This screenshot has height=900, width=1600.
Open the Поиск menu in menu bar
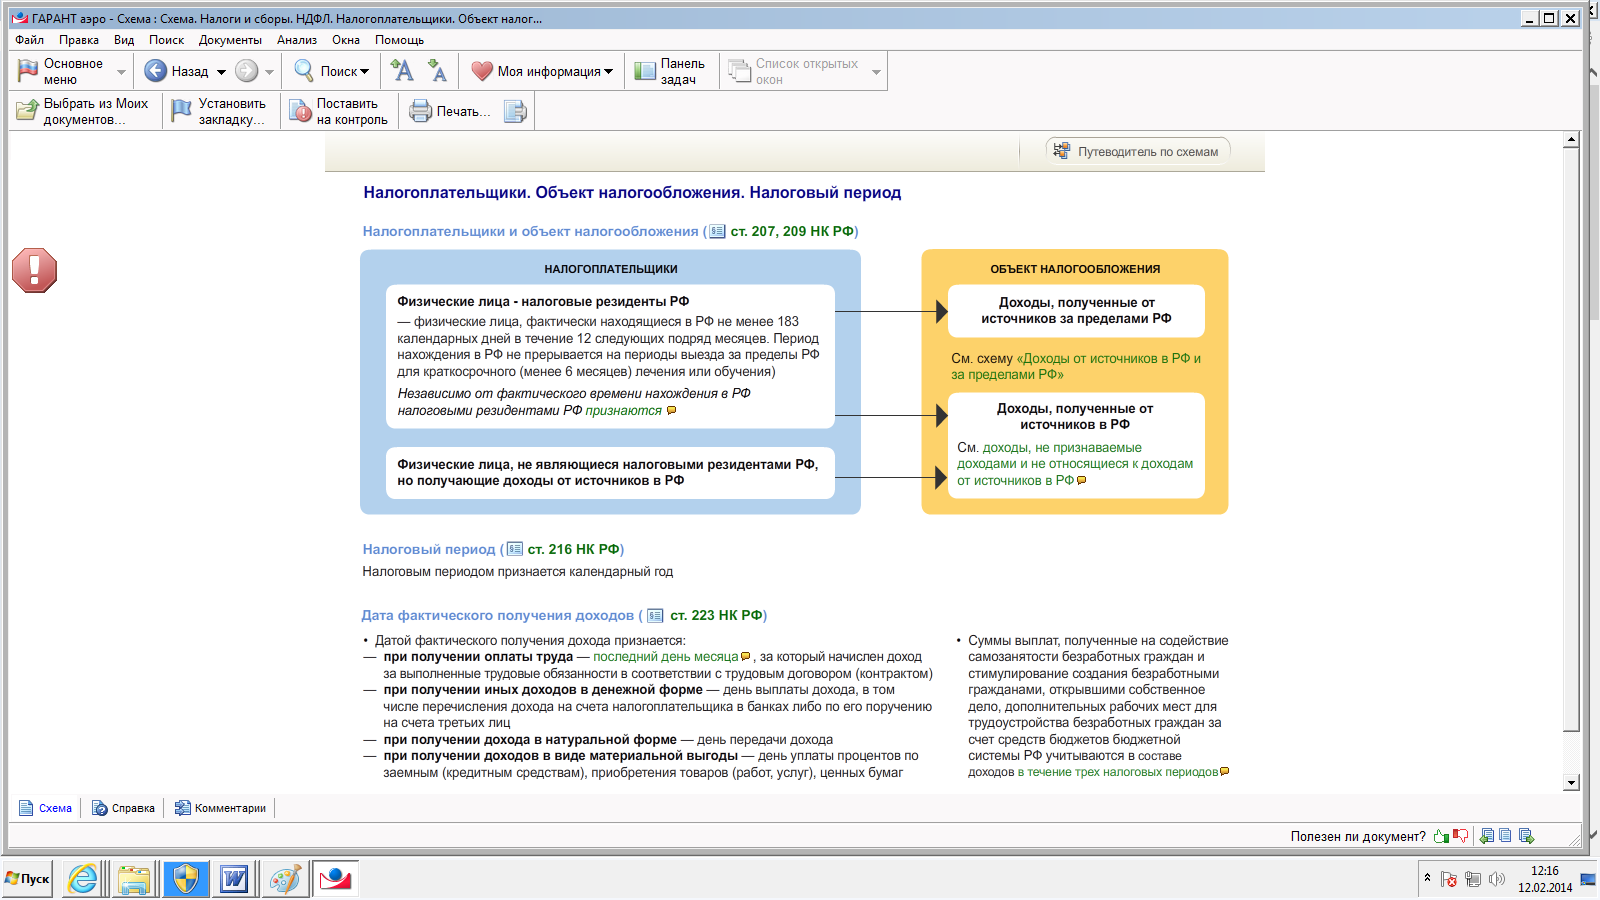pos(166,40)
